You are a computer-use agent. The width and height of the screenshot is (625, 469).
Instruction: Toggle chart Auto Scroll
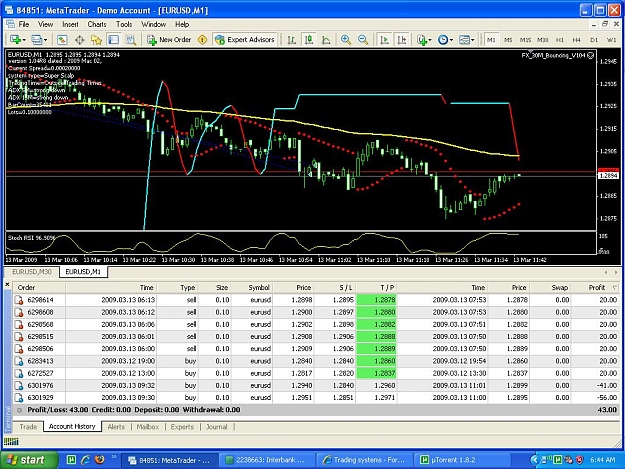(x=385, y=40)
